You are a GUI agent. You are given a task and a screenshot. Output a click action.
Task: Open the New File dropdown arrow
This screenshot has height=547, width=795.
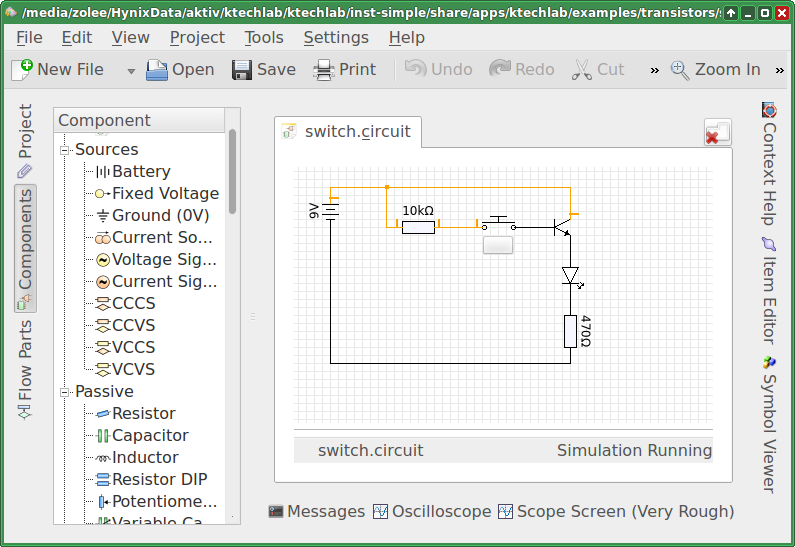click(x=131, y=70)
